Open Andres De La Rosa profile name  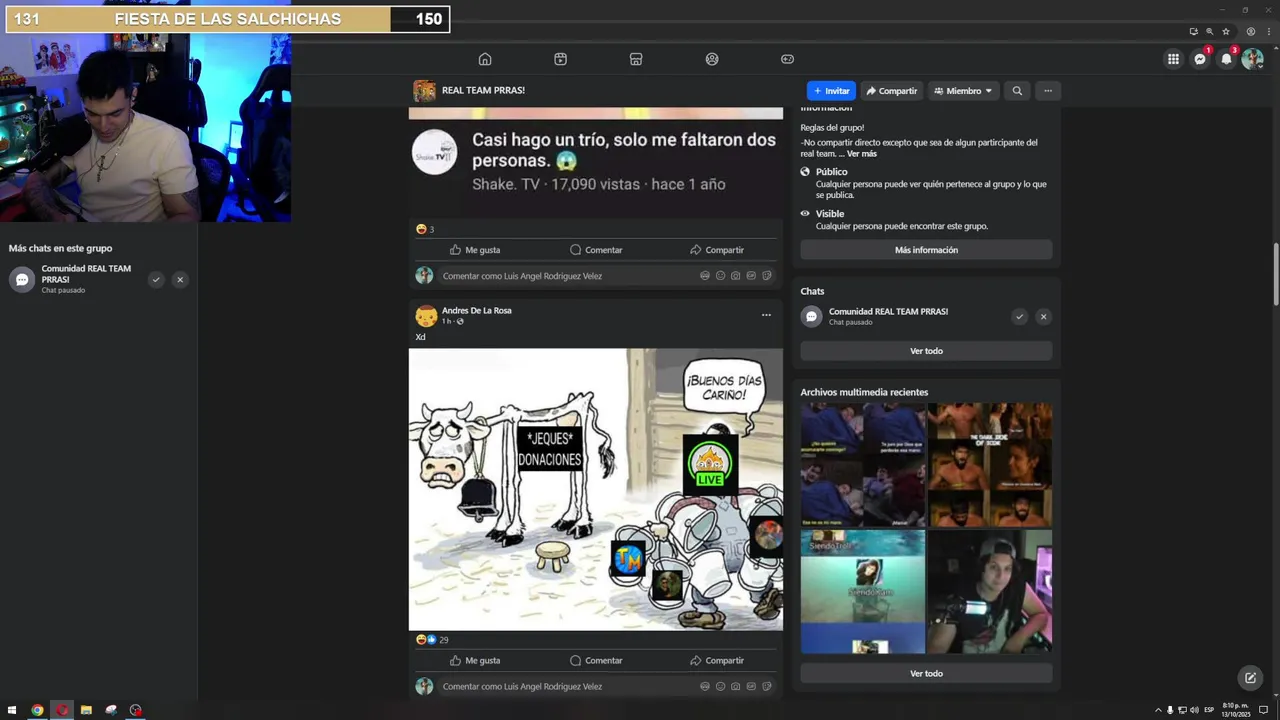(476, 311)
